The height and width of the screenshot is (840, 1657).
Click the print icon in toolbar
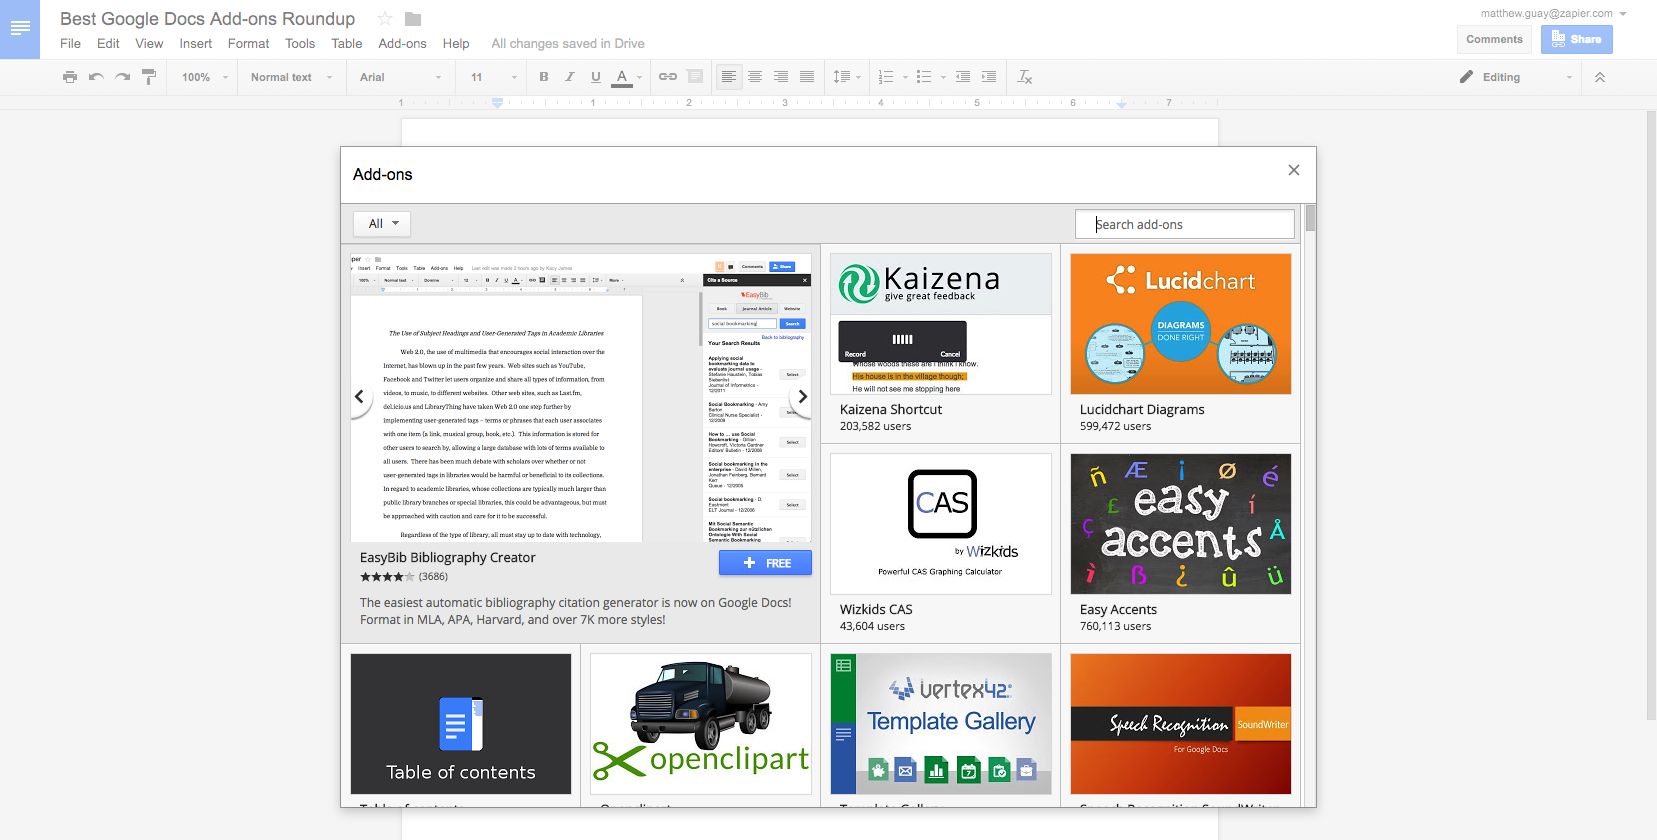[69, 77]
